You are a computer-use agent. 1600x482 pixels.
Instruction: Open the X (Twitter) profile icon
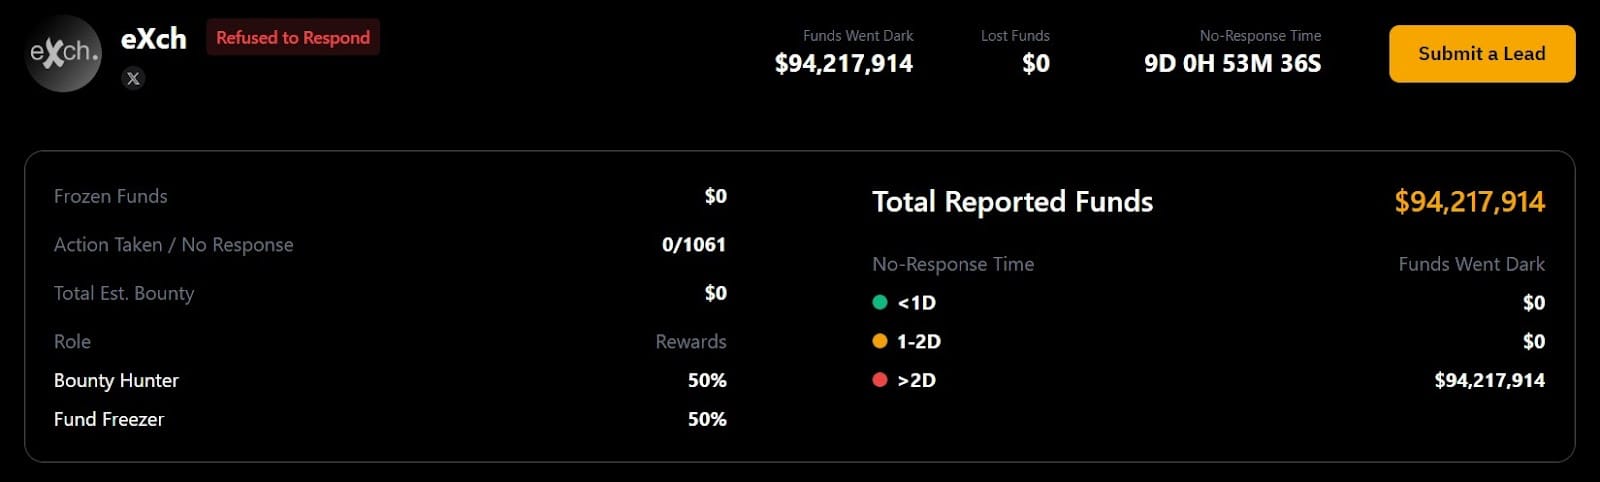pos(133,78)
